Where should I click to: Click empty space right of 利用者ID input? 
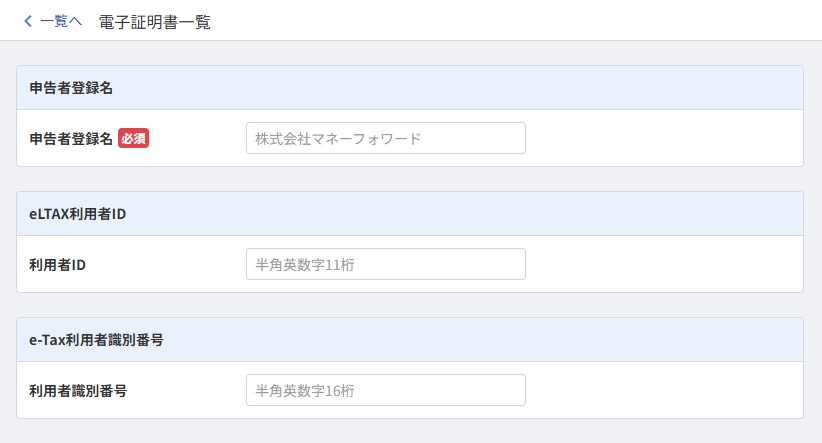click(x=660, y=264)
